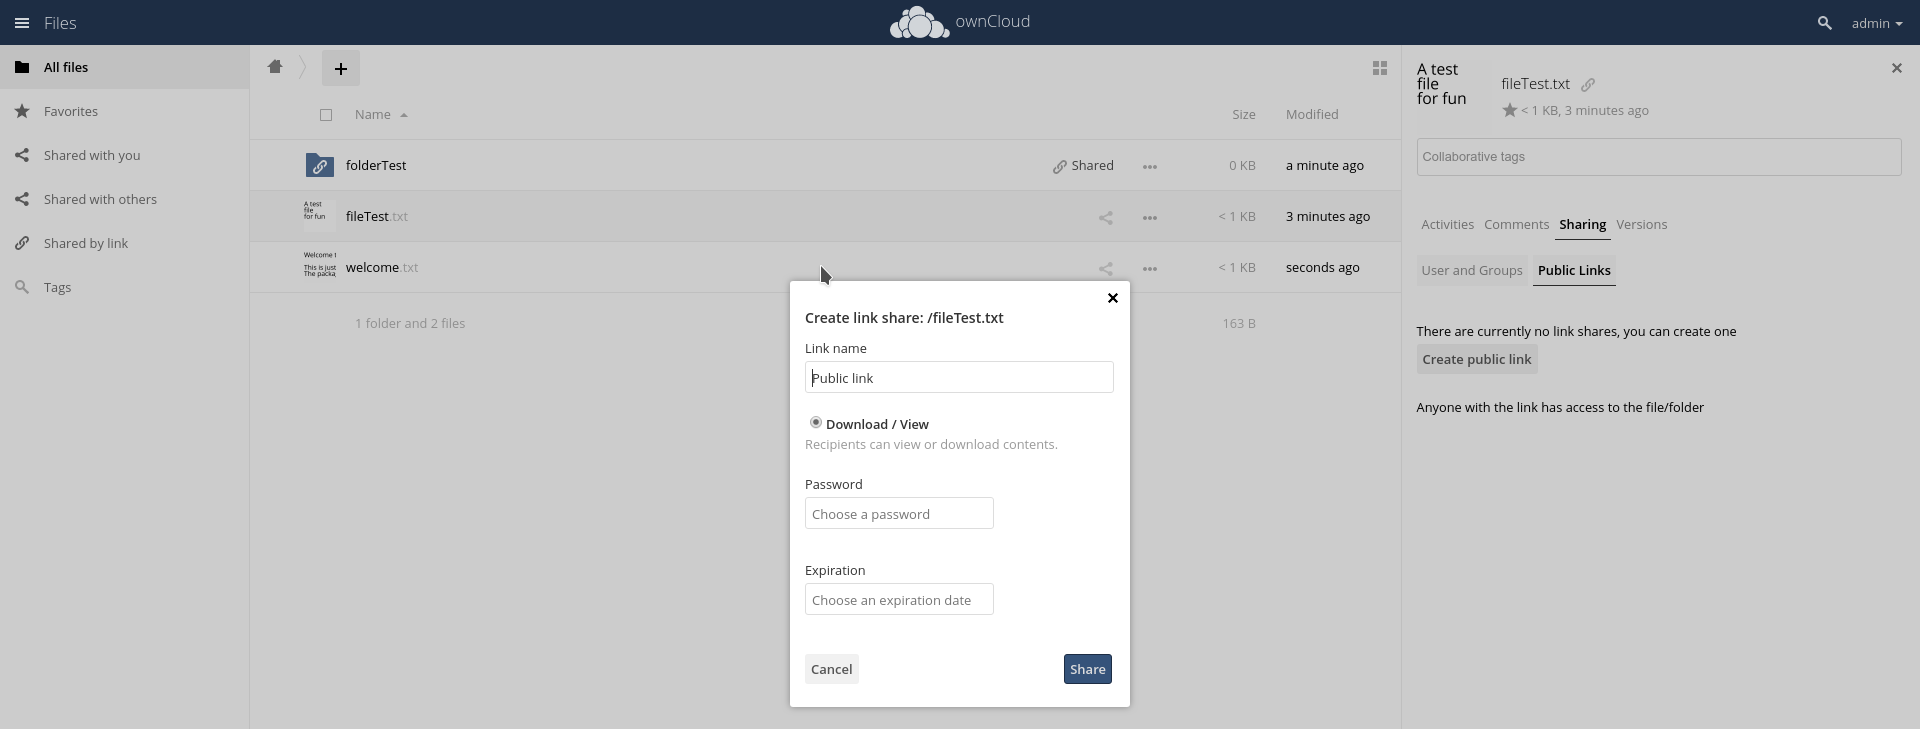Screen dimensions: 1920x729
Task: Open User and Groups sub-tab
Action: (x=1472, y=271)
